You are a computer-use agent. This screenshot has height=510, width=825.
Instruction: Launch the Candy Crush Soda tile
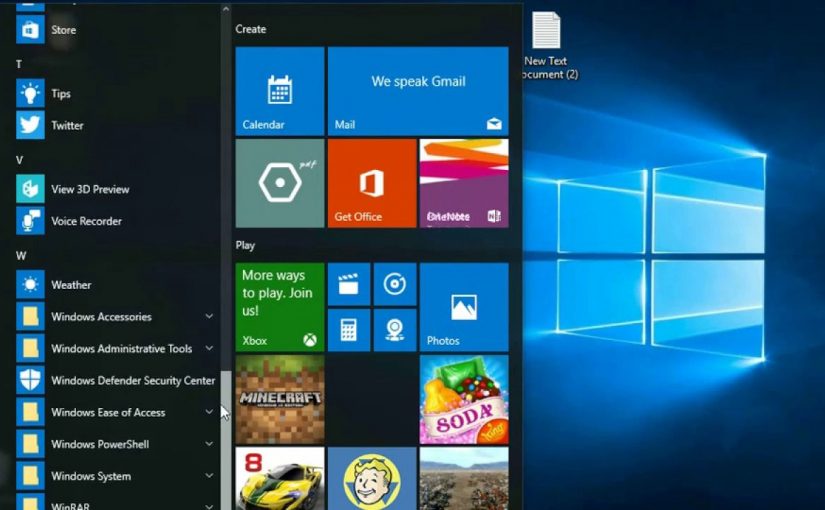pyautogui.click(x=464, y=399)
